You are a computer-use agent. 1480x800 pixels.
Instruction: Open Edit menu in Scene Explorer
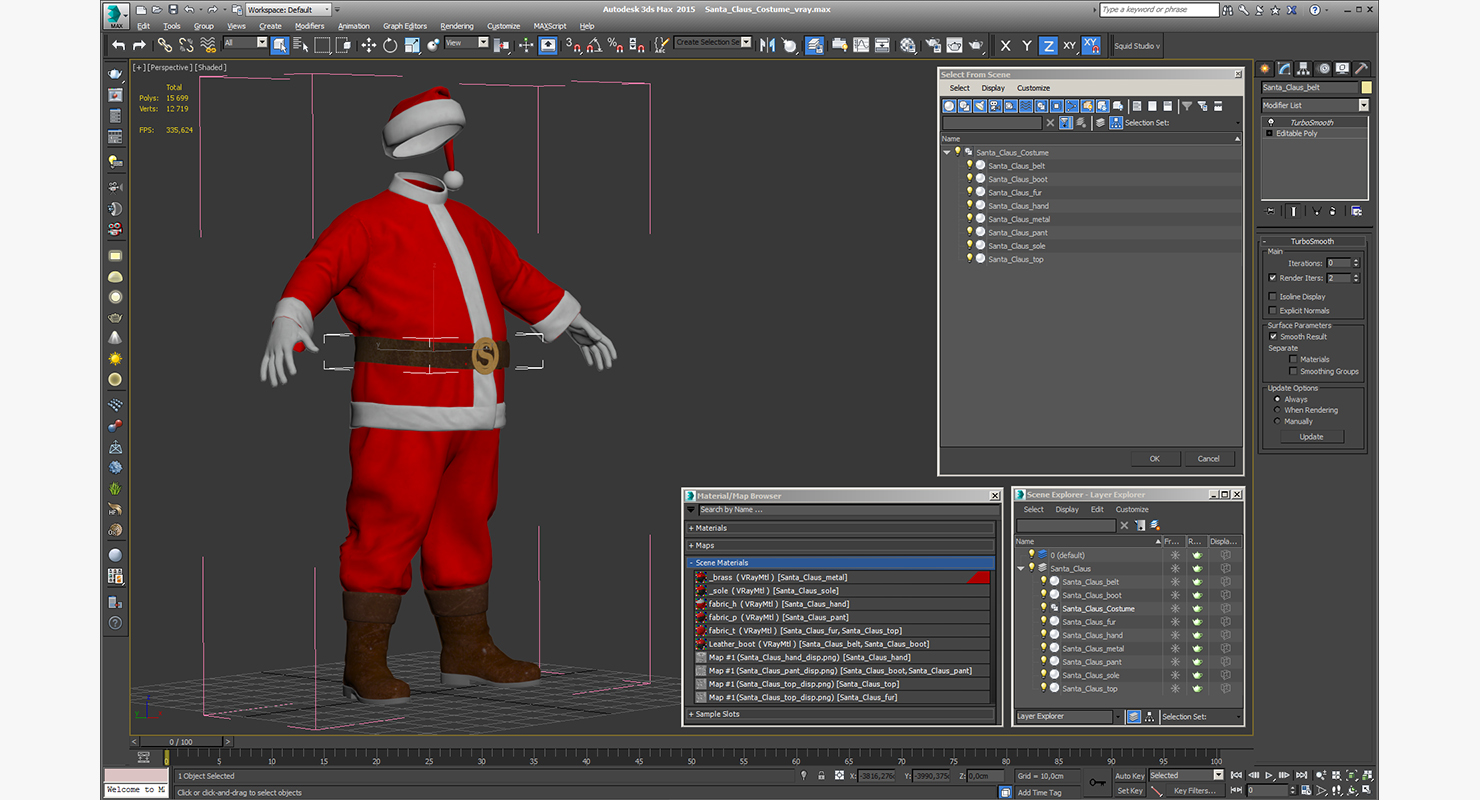[1097, 509]
